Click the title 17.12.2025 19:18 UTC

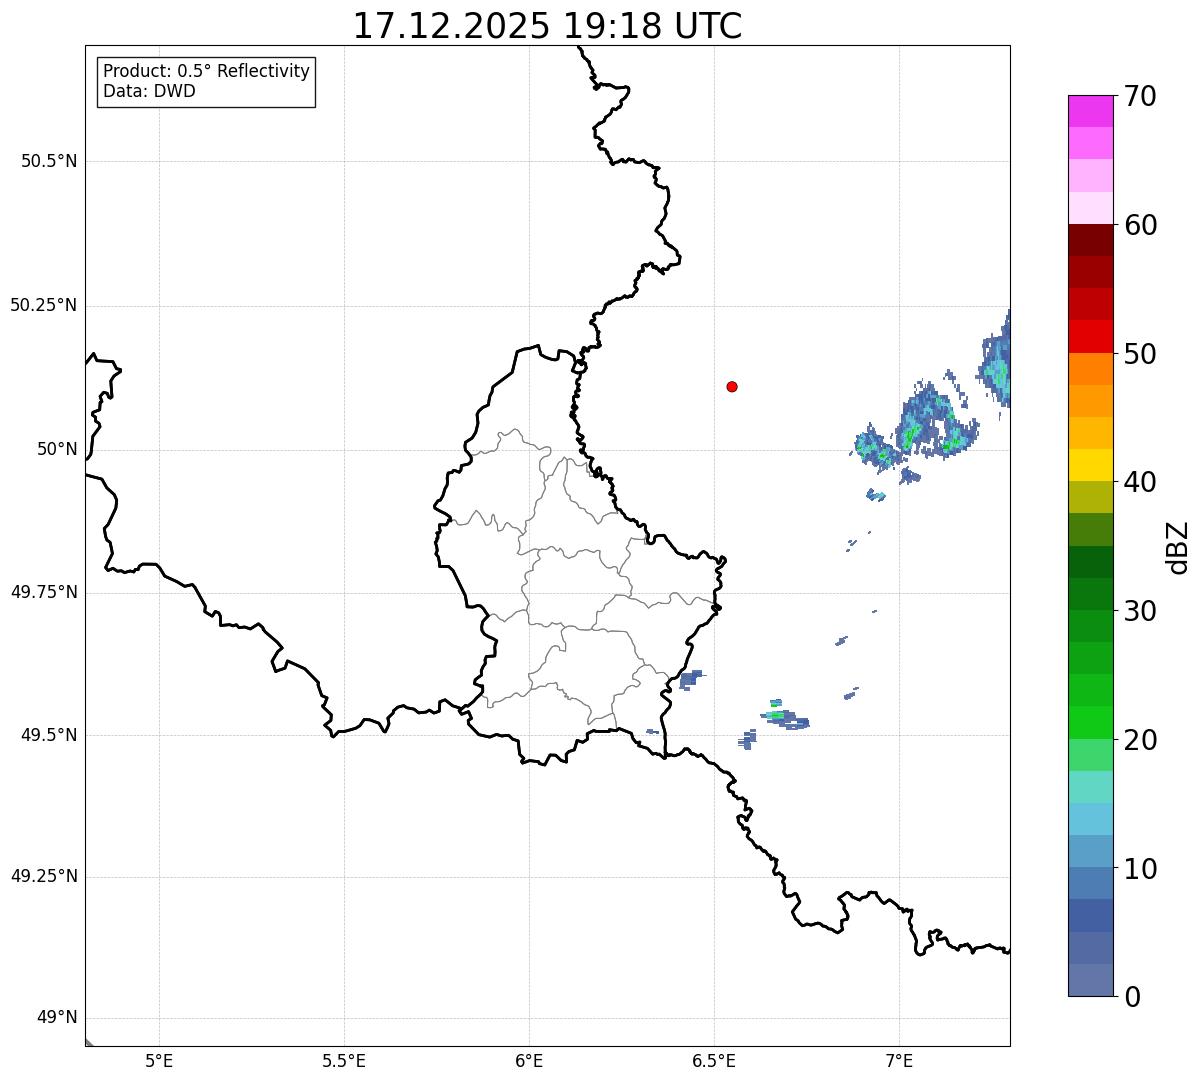(x=547, y=26)
